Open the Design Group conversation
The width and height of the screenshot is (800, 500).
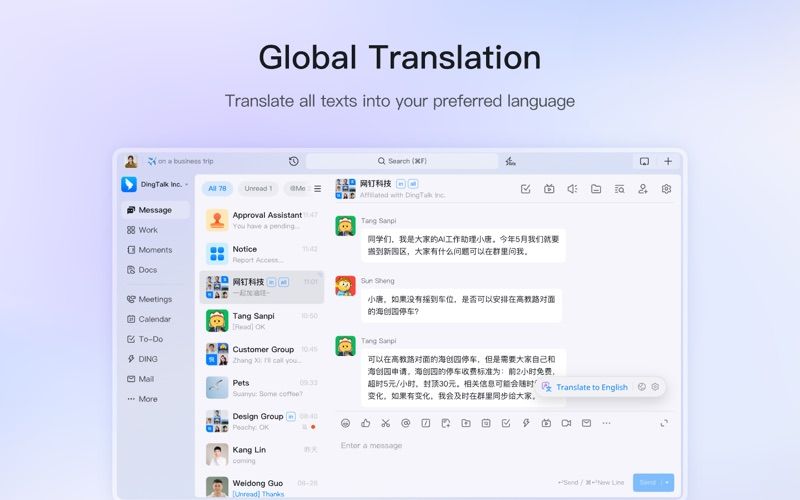click(262, 421)
